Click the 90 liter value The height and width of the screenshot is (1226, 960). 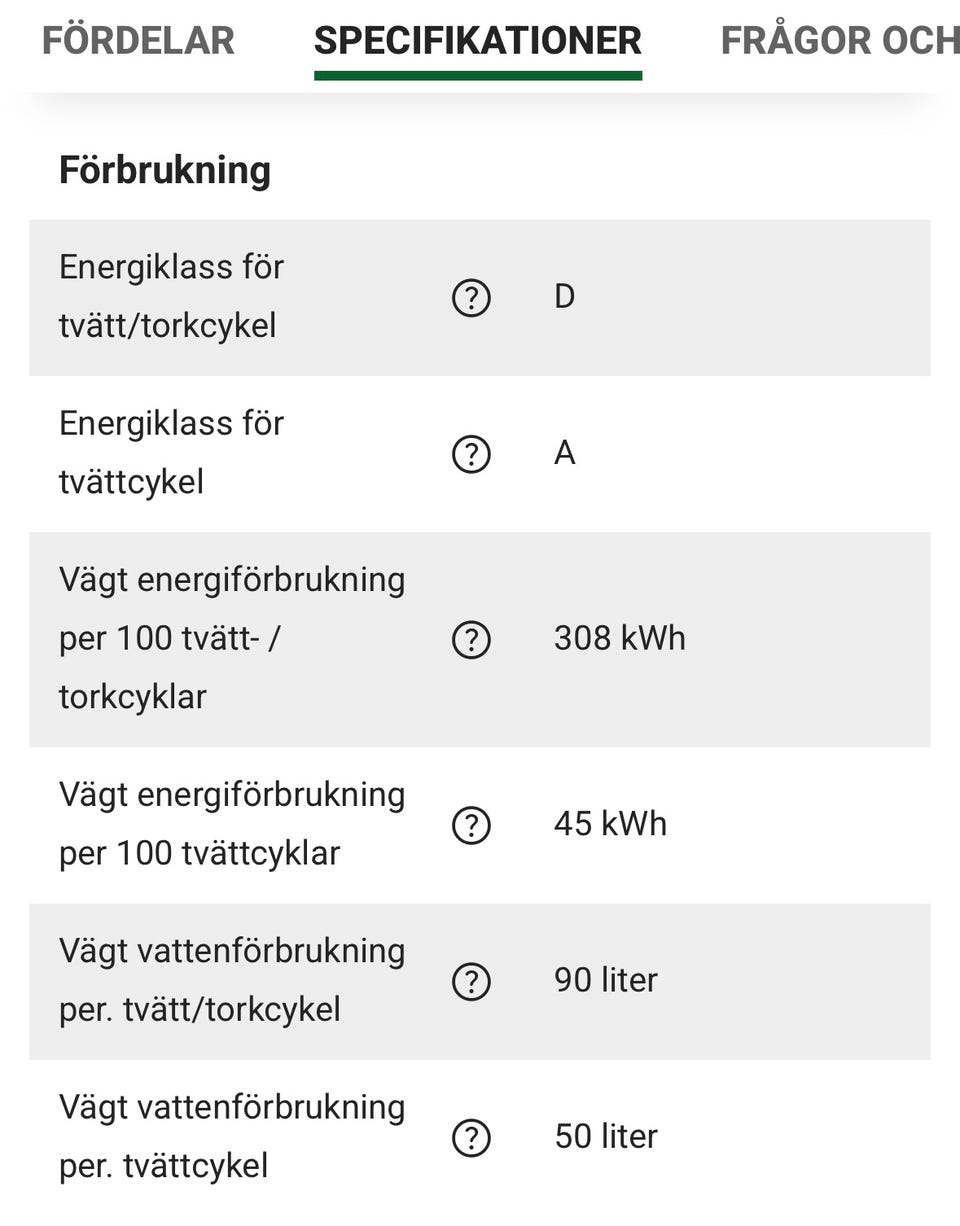pos(606,980)
